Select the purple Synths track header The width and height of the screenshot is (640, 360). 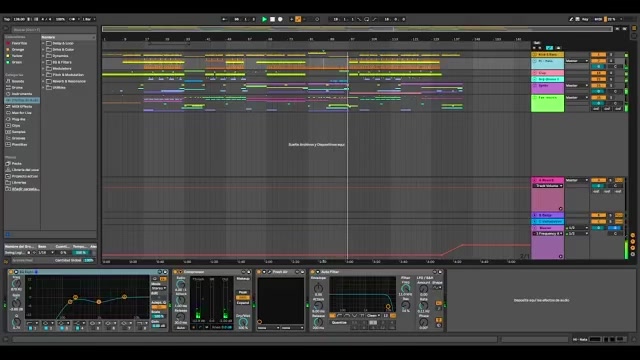click(x=547, y=88)
